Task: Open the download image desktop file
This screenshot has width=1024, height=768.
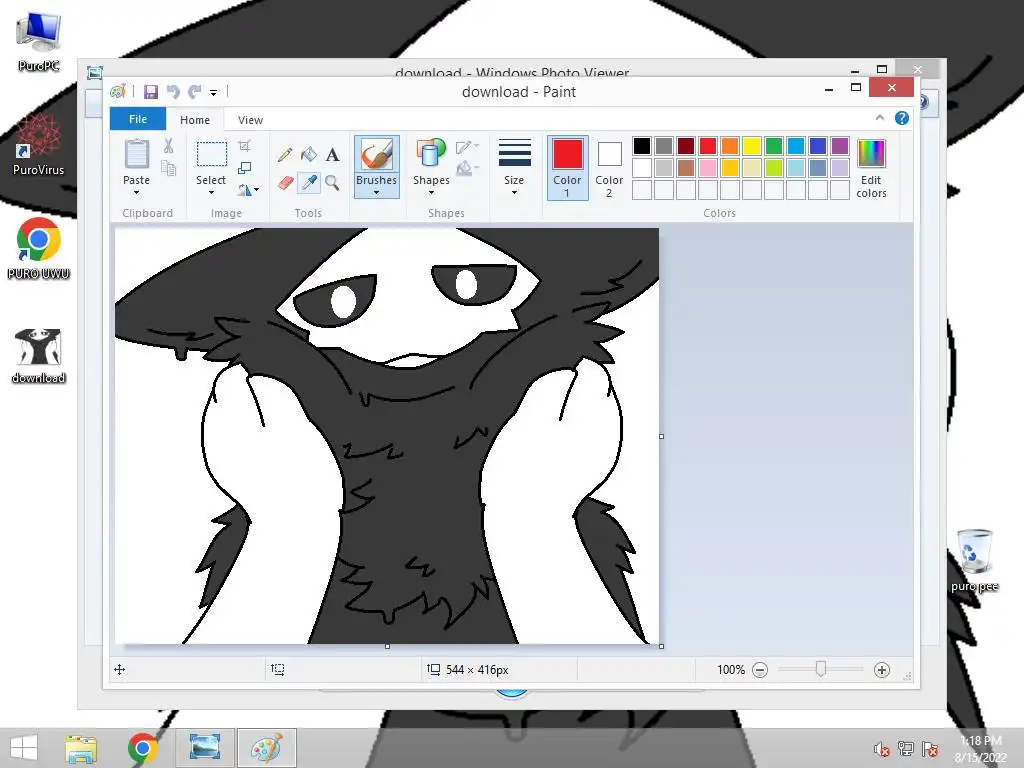Action: pyautogui.click(x=39, y=356)
